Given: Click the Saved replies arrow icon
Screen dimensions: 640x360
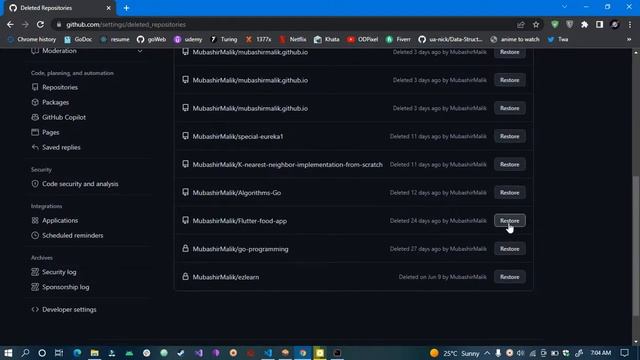Looking at the screenshot, I should pos(35,147).
